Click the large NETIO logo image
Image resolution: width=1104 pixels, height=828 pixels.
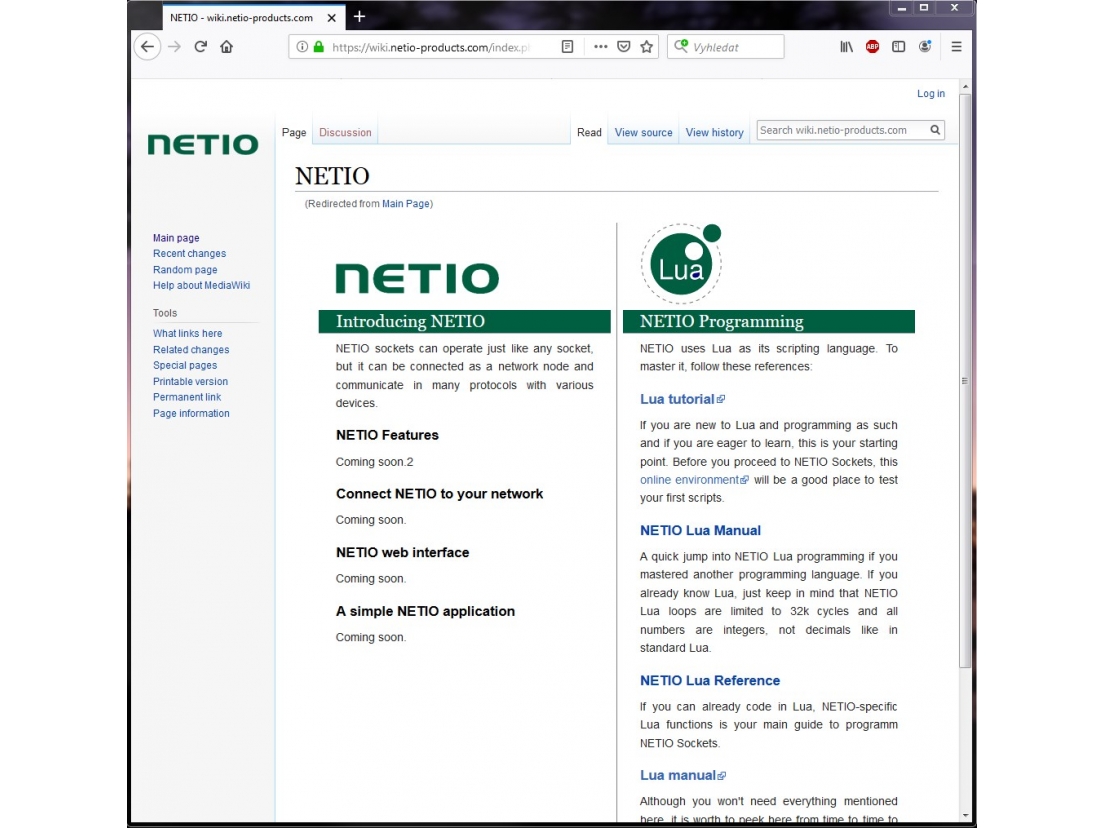(x=418, y=279)
